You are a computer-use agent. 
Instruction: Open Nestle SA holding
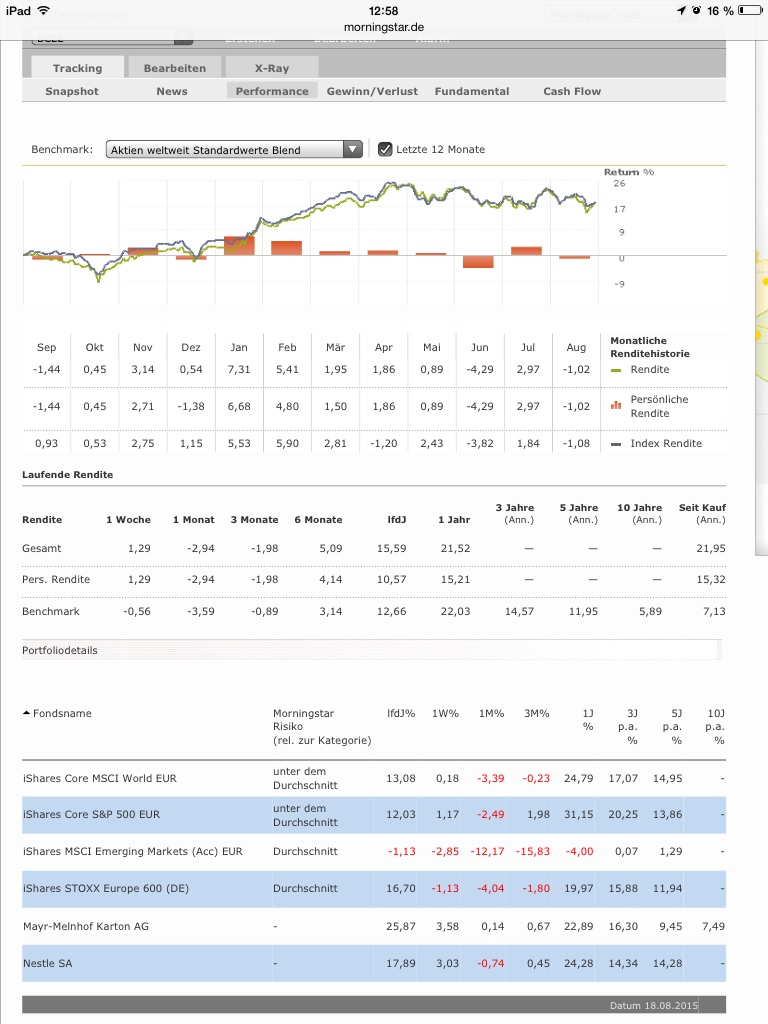[x=48, y=963]
